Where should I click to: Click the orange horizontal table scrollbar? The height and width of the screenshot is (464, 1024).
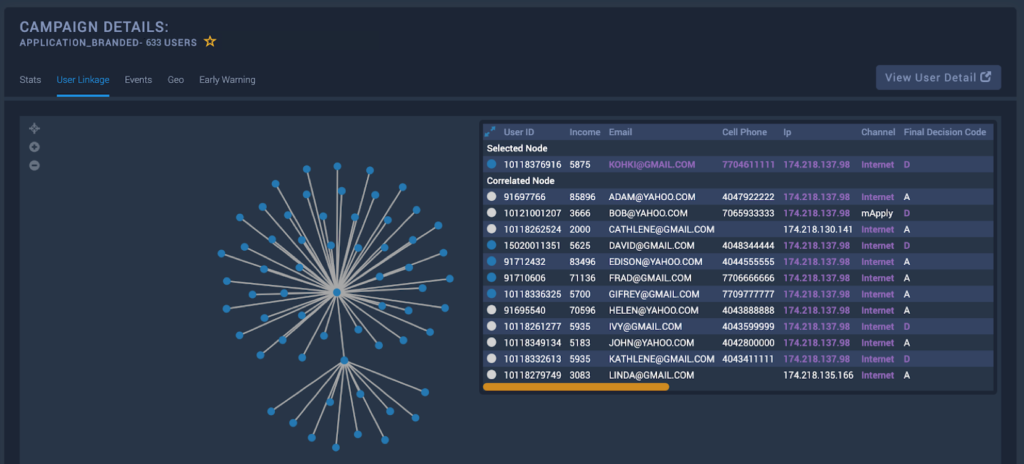pos(576,387)
